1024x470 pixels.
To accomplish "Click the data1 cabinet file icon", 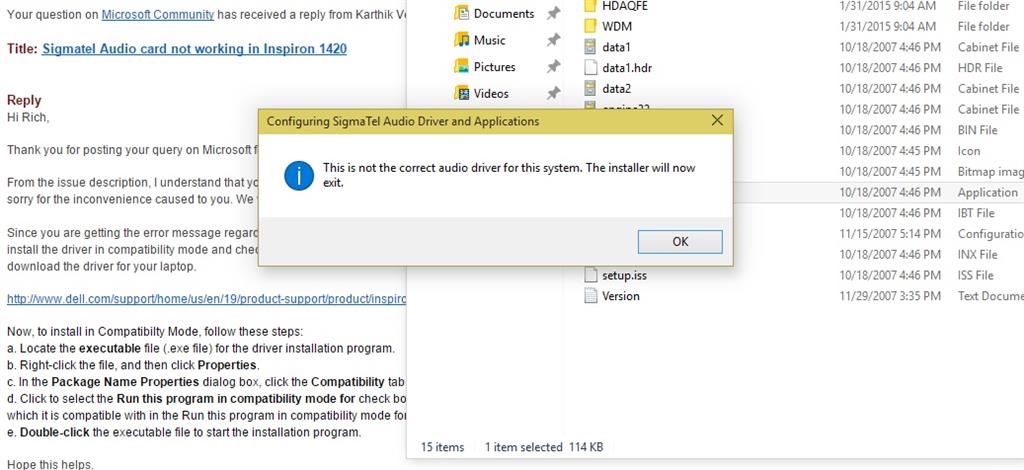I will click(x=590, y=47).
